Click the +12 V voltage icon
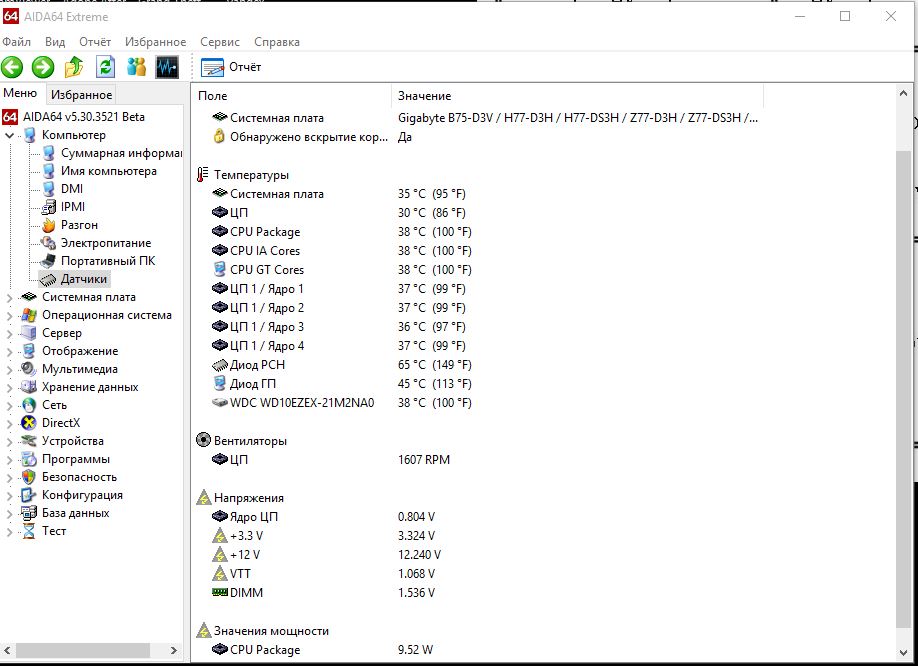918x666 pixels. click(x=220, y=554)
